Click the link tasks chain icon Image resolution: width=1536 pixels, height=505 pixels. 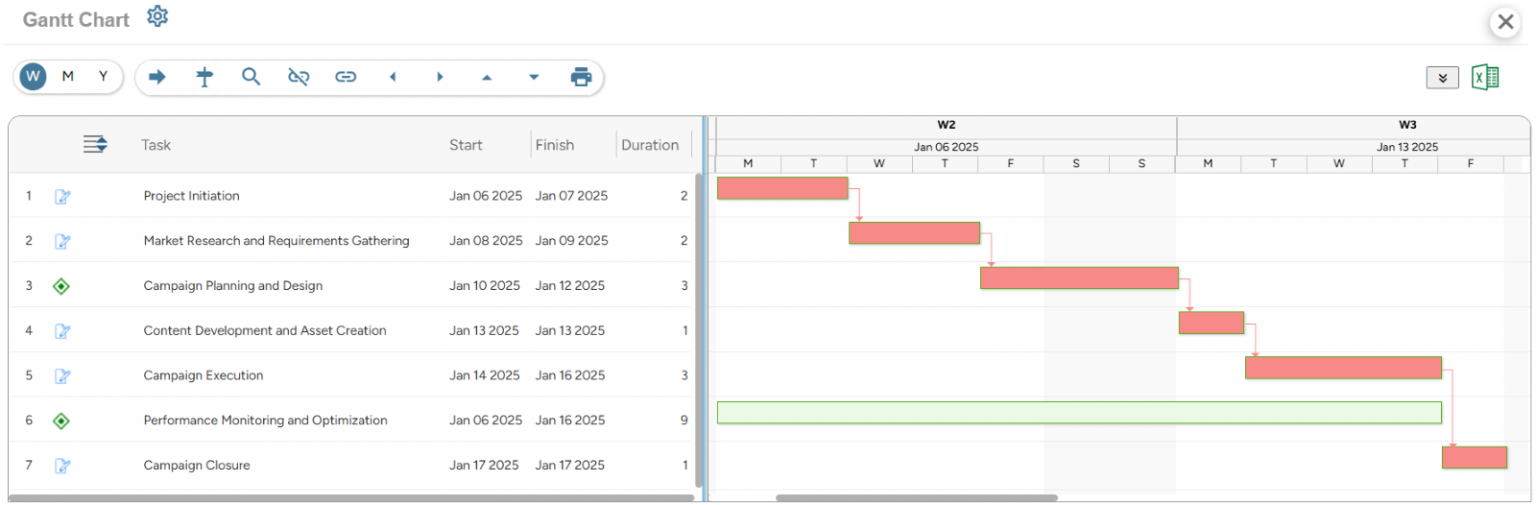(x=346, y=77)
